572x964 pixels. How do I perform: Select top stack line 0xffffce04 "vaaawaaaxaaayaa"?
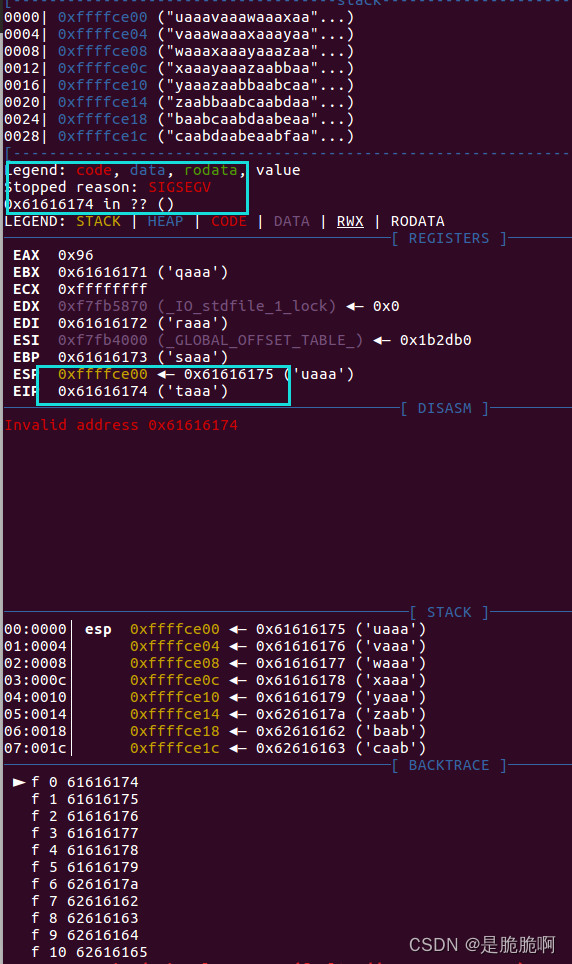[179, 34]
